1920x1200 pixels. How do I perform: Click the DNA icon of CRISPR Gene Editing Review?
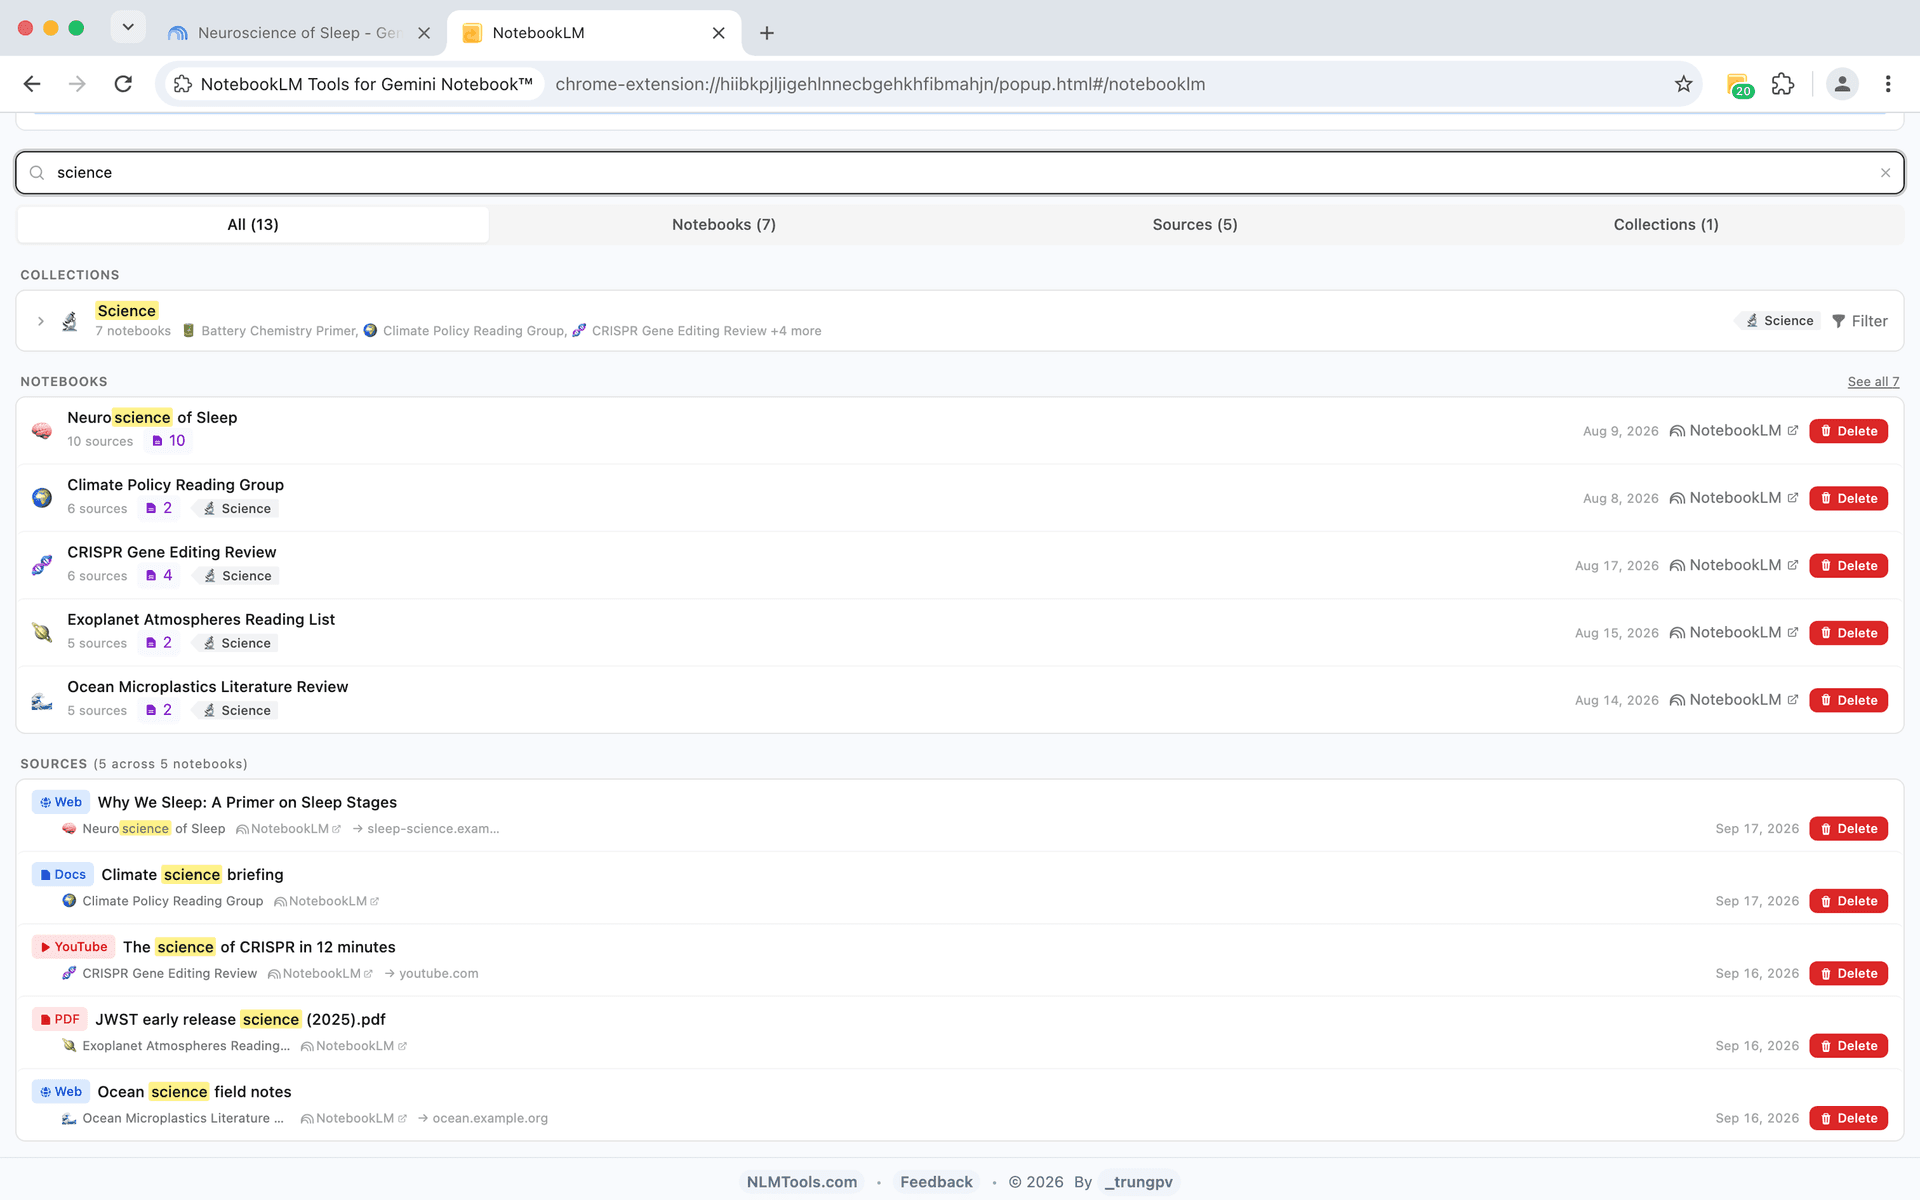(x=42, y=565)
